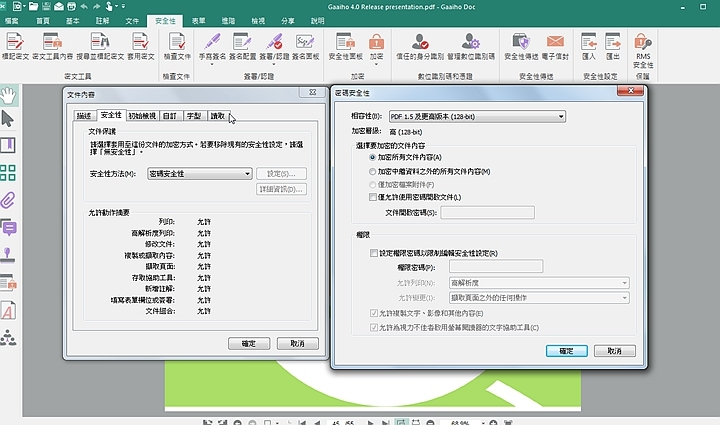Viewport: 720px width, 425px height.
Task: Open the 檔案 file menu tab
Action: pos(11,21)
